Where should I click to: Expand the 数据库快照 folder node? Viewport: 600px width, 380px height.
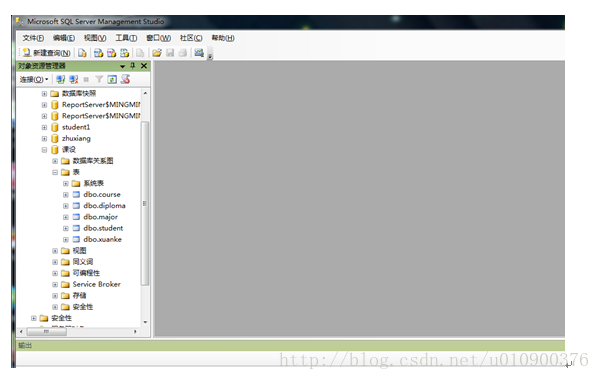click(44, 94)
